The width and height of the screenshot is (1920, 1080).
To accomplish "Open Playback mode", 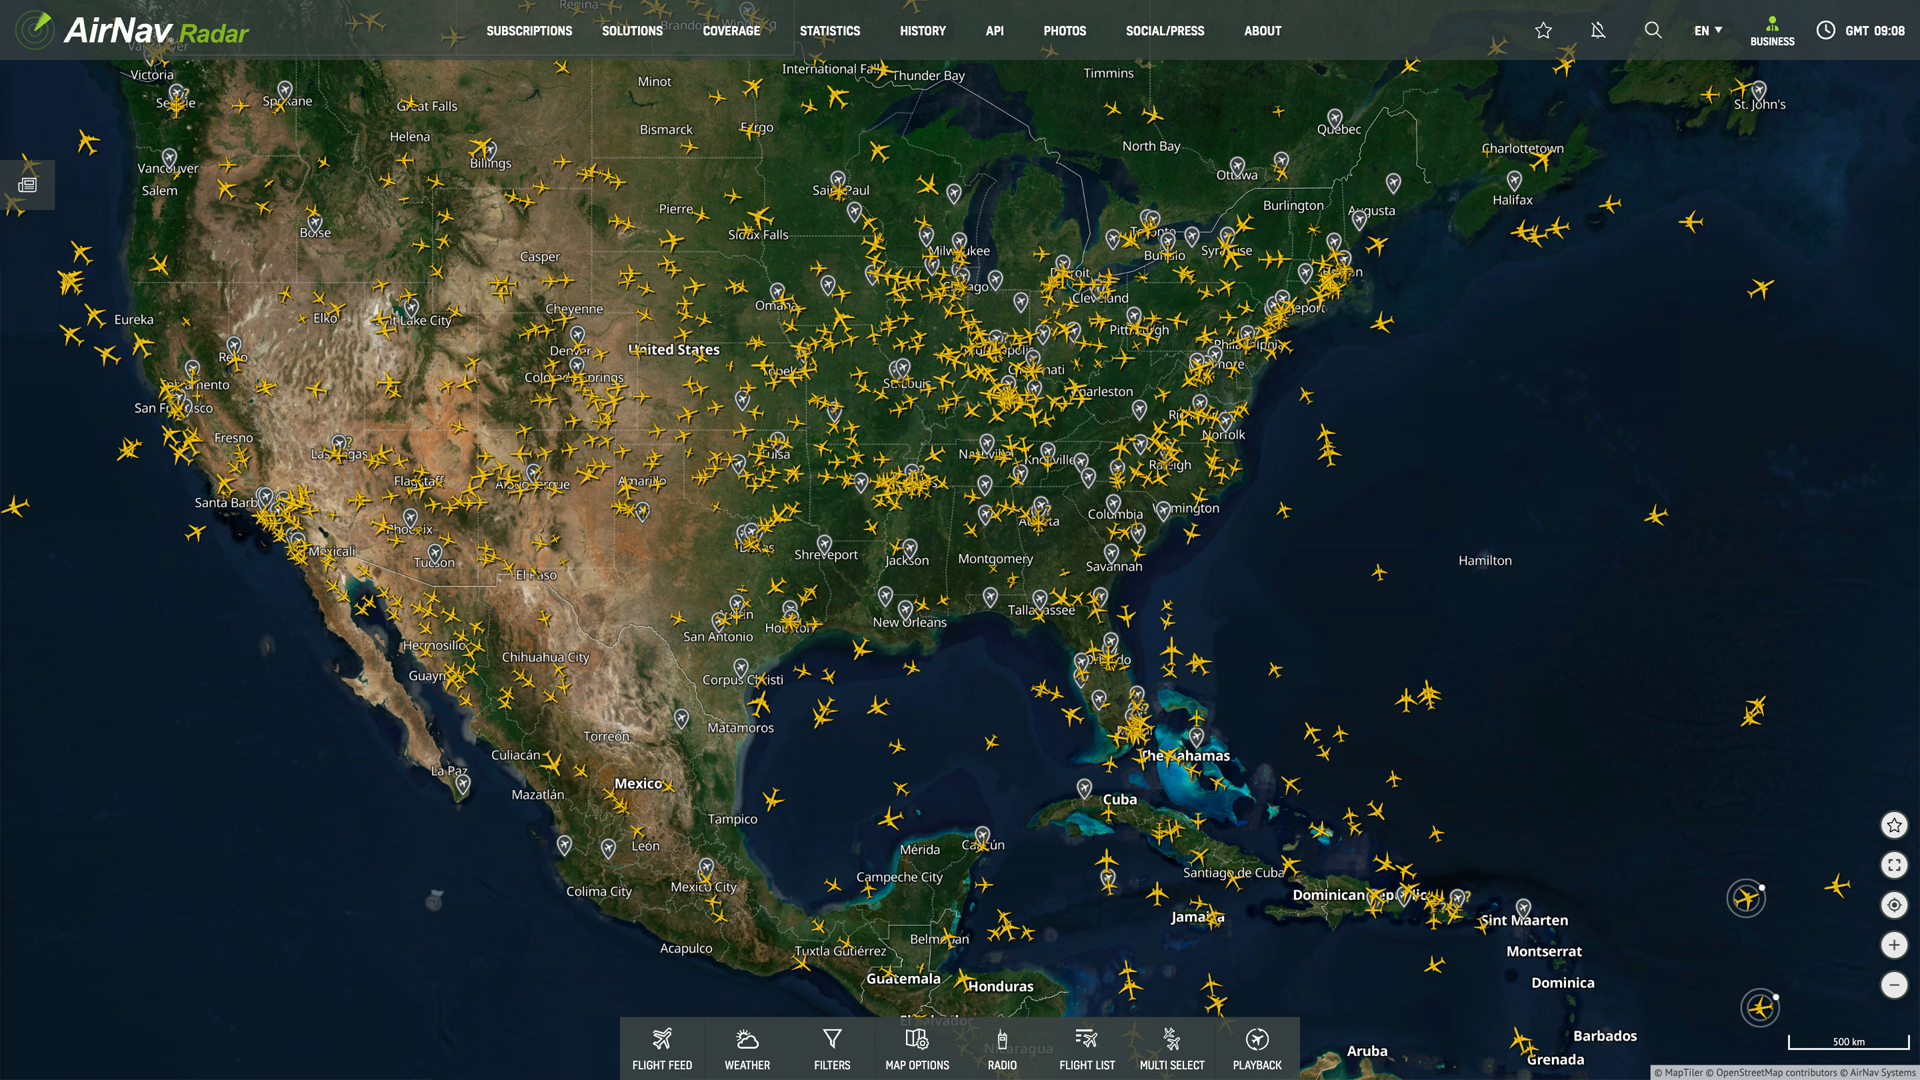I will coord(1257,1048).
